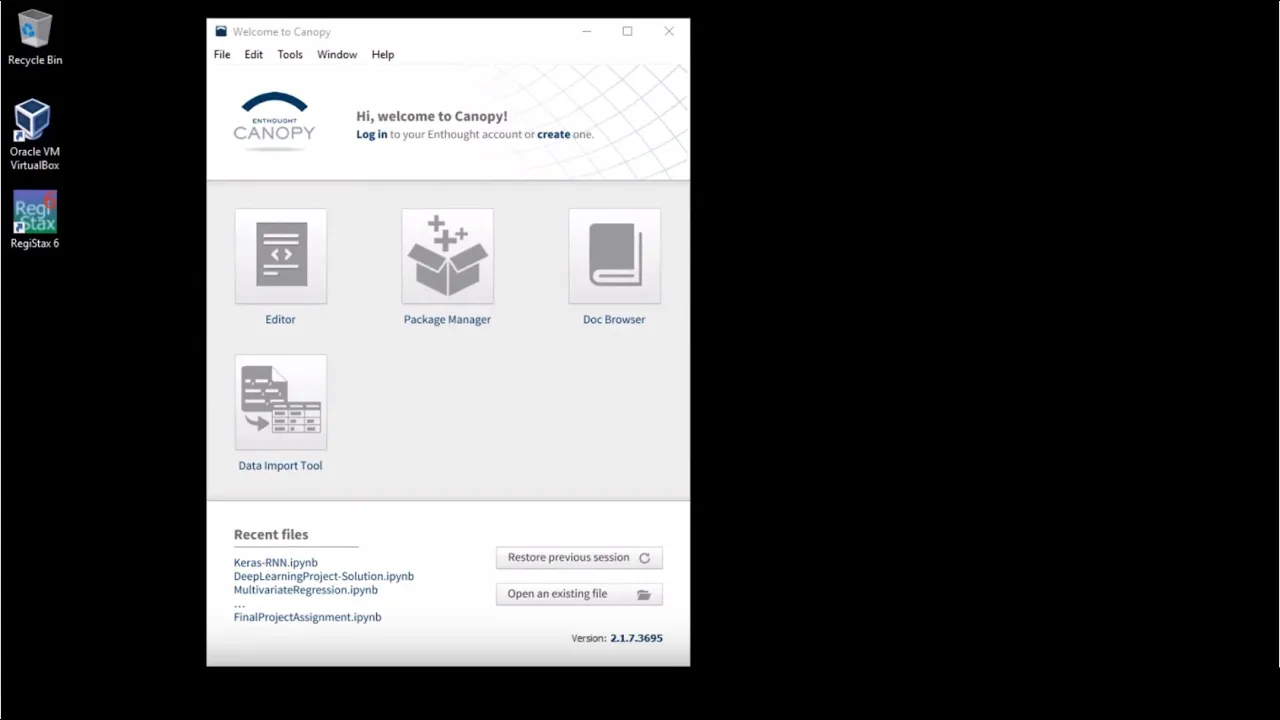The image size is (1280, 720).
Task: Open the File menu
Action: [x=222, y=55]
